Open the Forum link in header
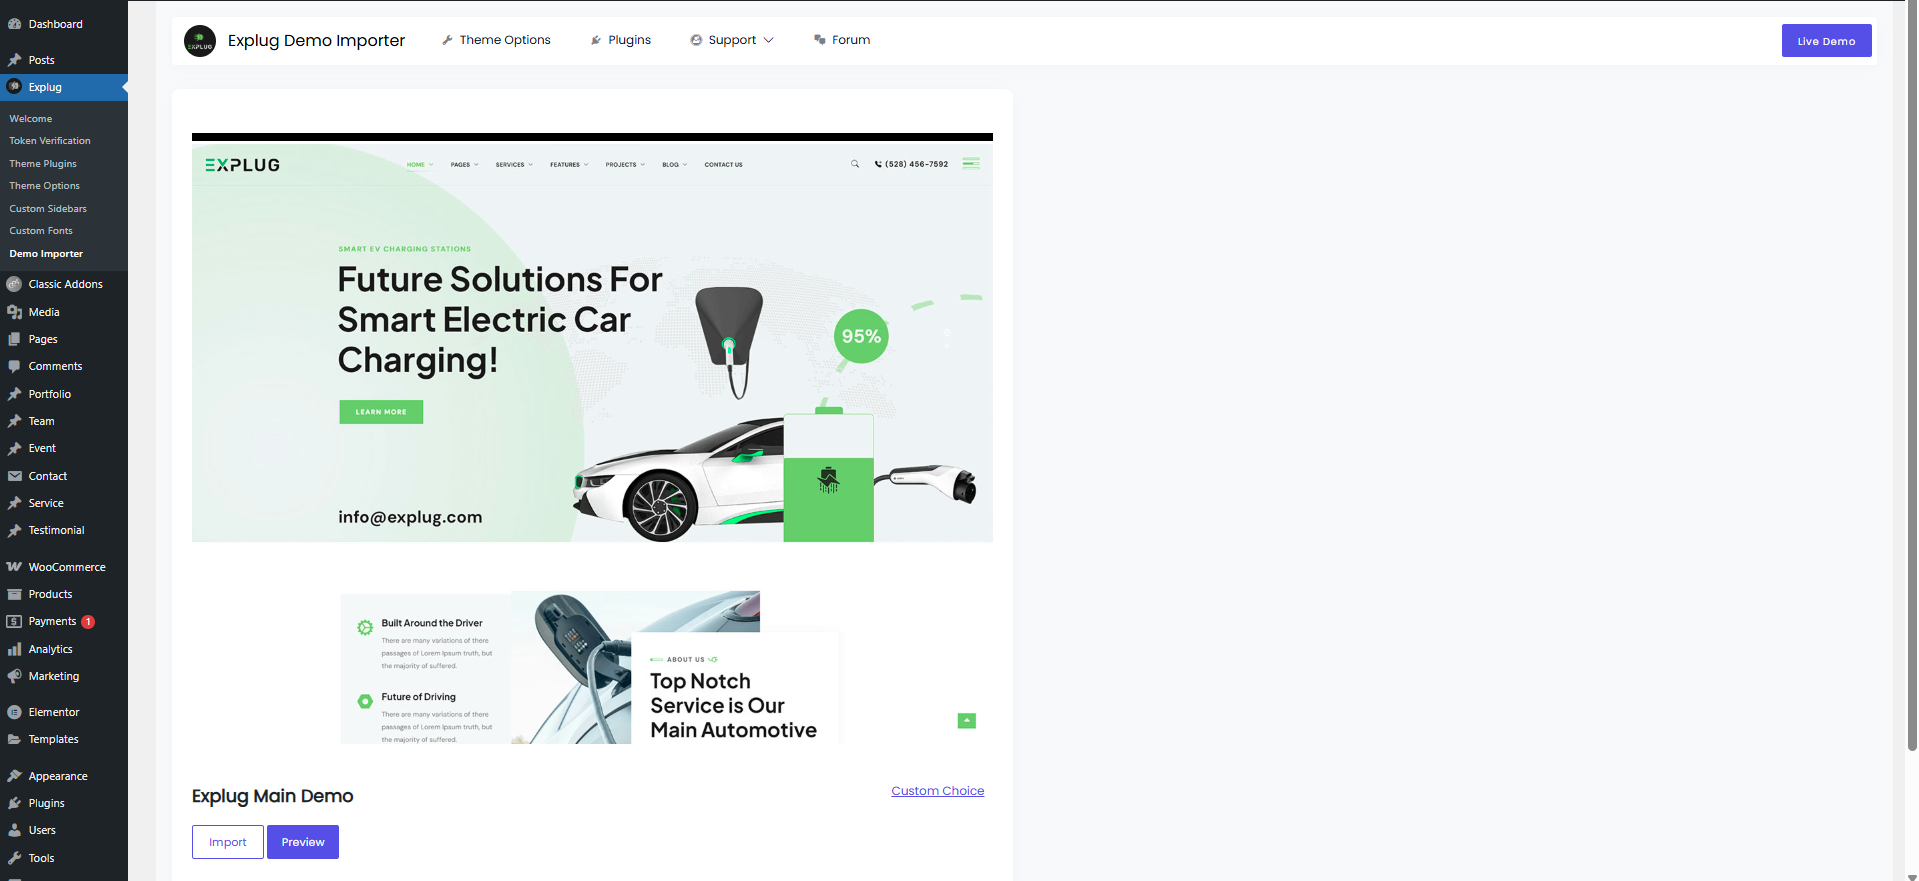Image resolution: width=1919 pixels, height=881 pixels. point(842,40)
